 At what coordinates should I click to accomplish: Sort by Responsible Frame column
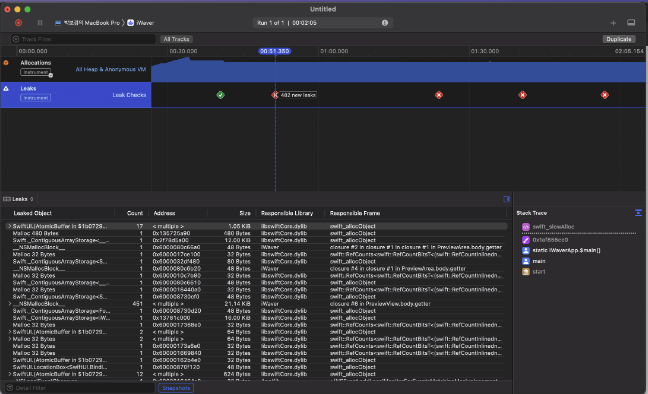pyautogui.click(x=355, y=213)
